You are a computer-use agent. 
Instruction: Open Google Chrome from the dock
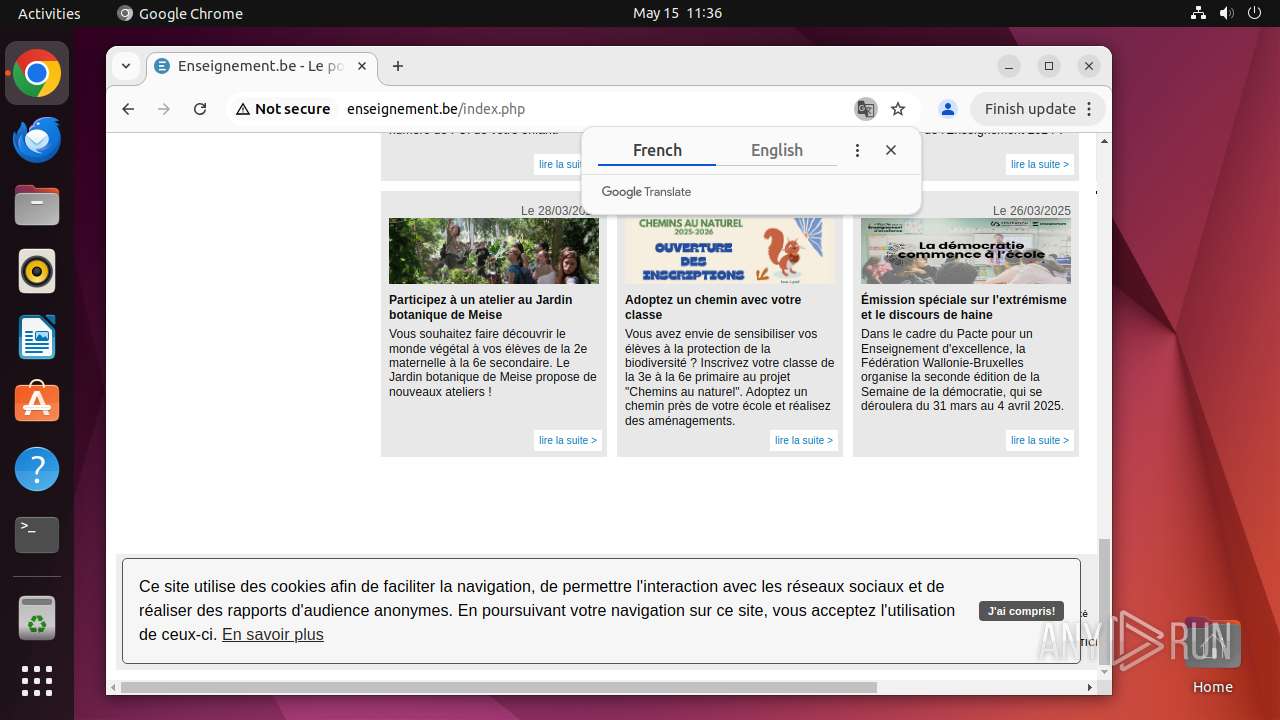click(37, 73)
